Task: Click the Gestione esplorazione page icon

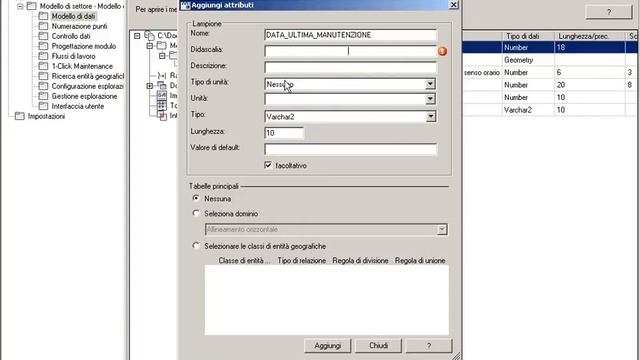Action: click(43, 96)
